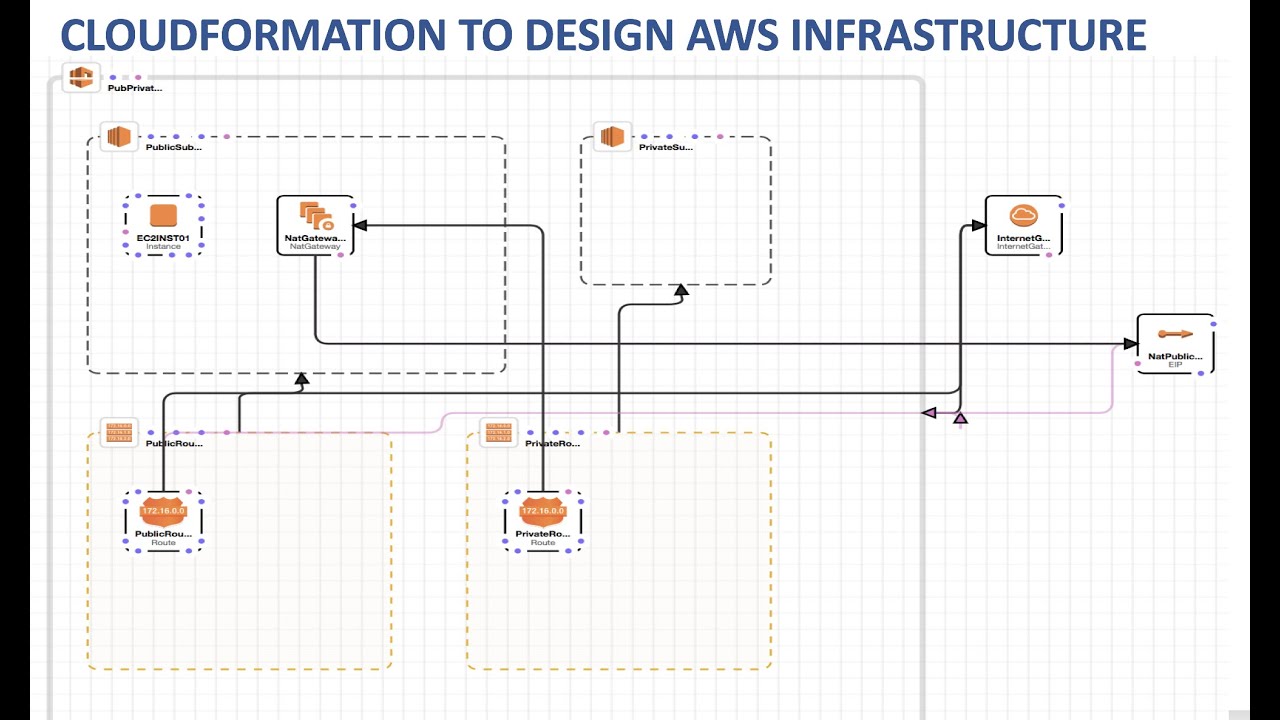The height and width of the screenshot is (720, 1280).
Task: Select the EC2INST01 instance node
Action: point(164,225)
